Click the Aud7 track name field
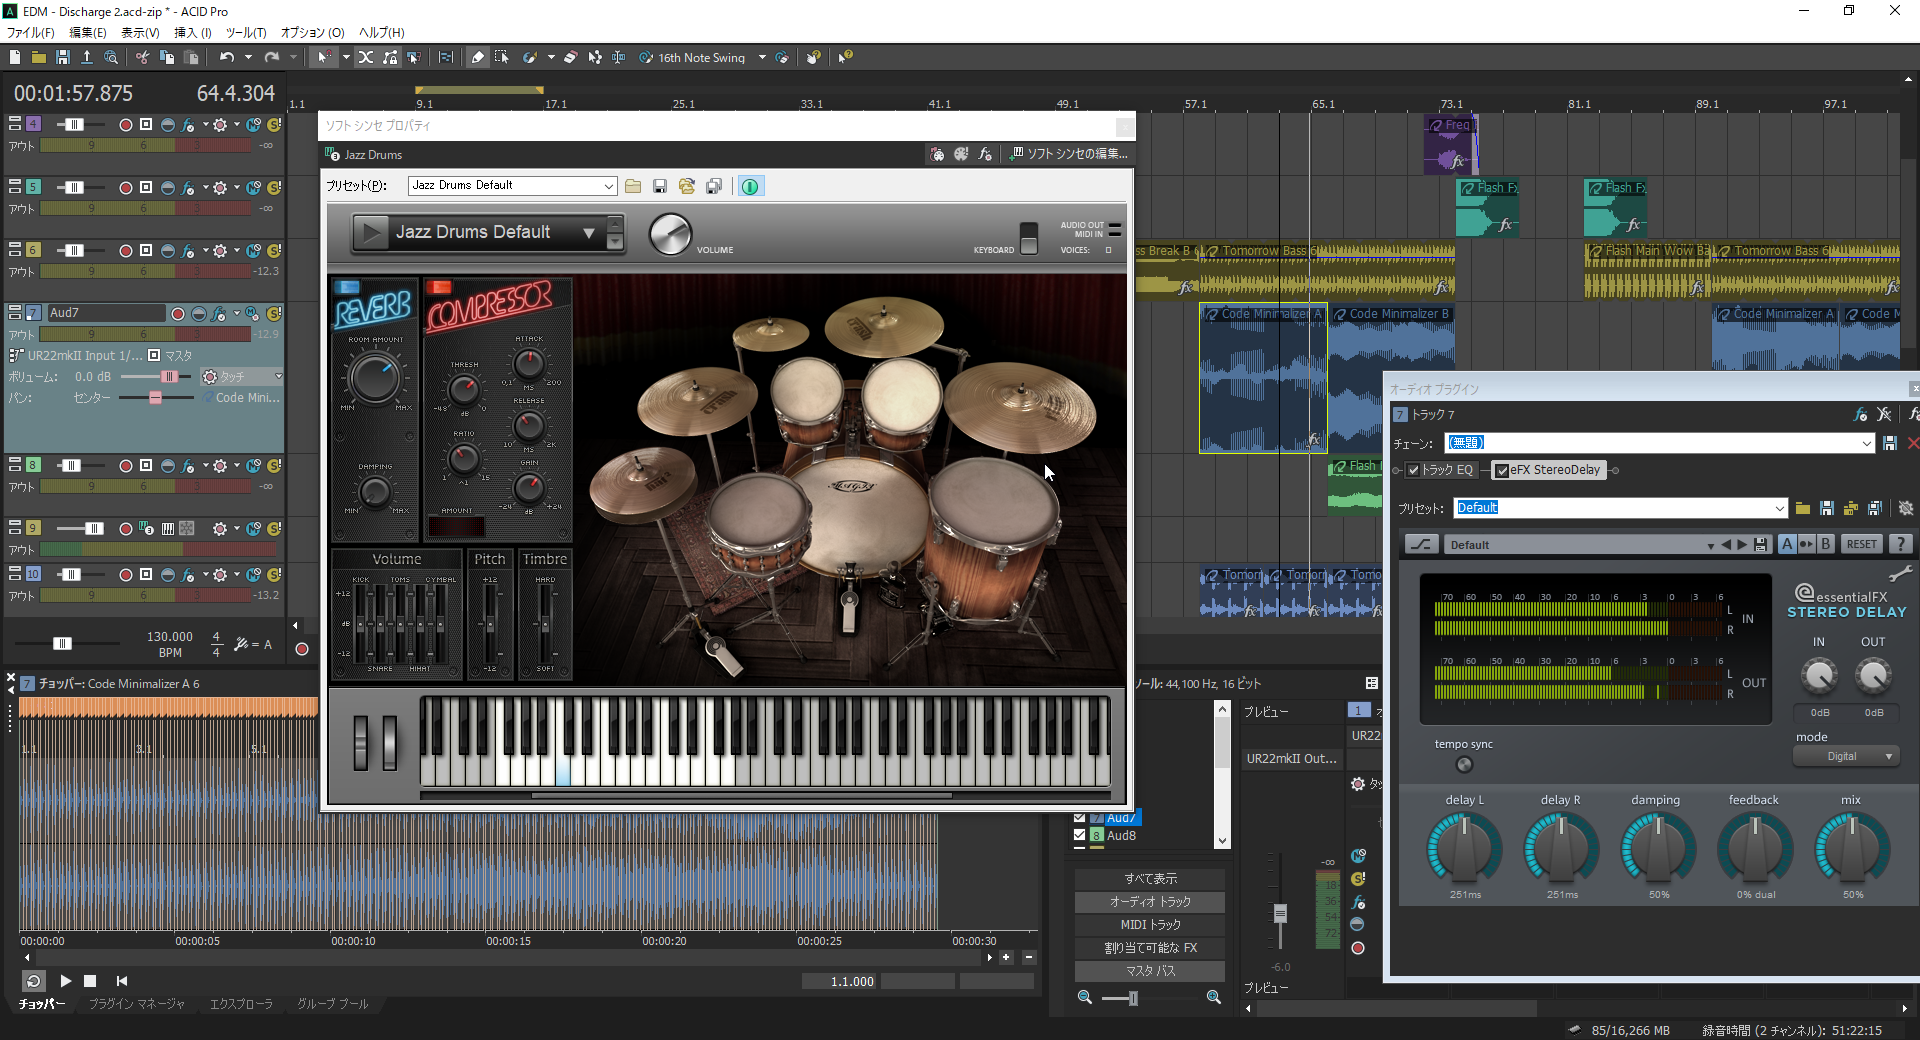1920x1040 pixels. pos(106,313)
